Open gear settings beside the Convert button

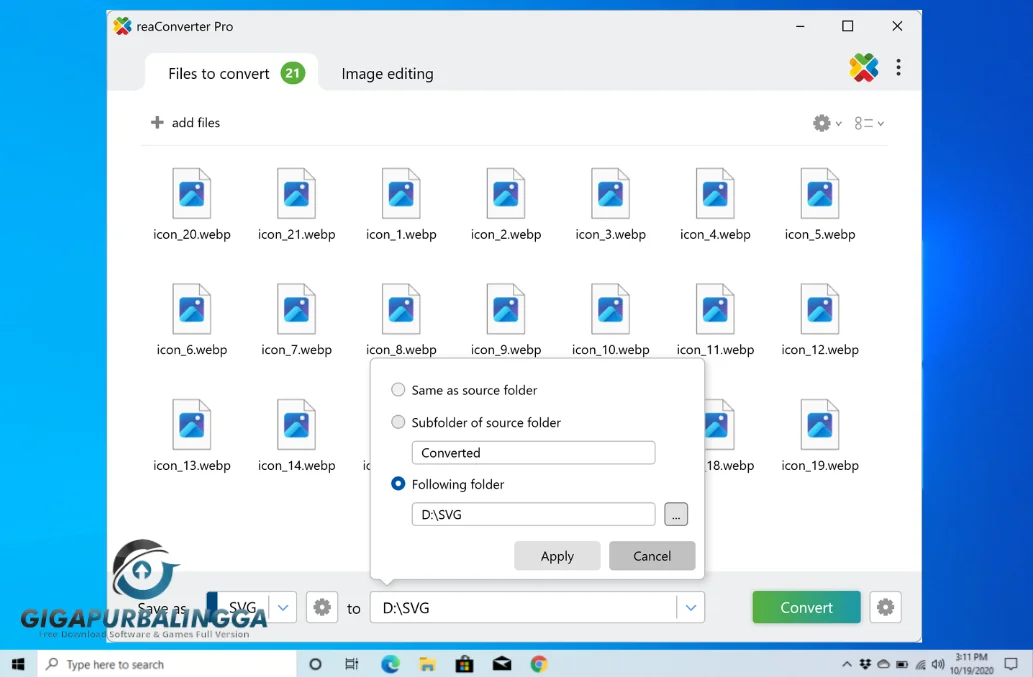click(885, 607)
